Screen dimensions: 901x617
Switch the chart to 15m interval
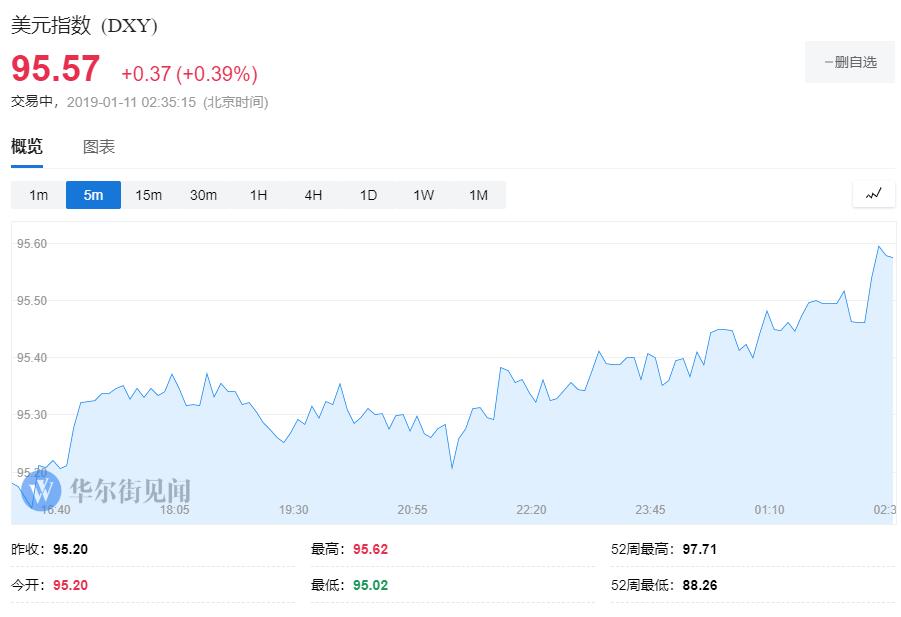(x=148, y=195)
